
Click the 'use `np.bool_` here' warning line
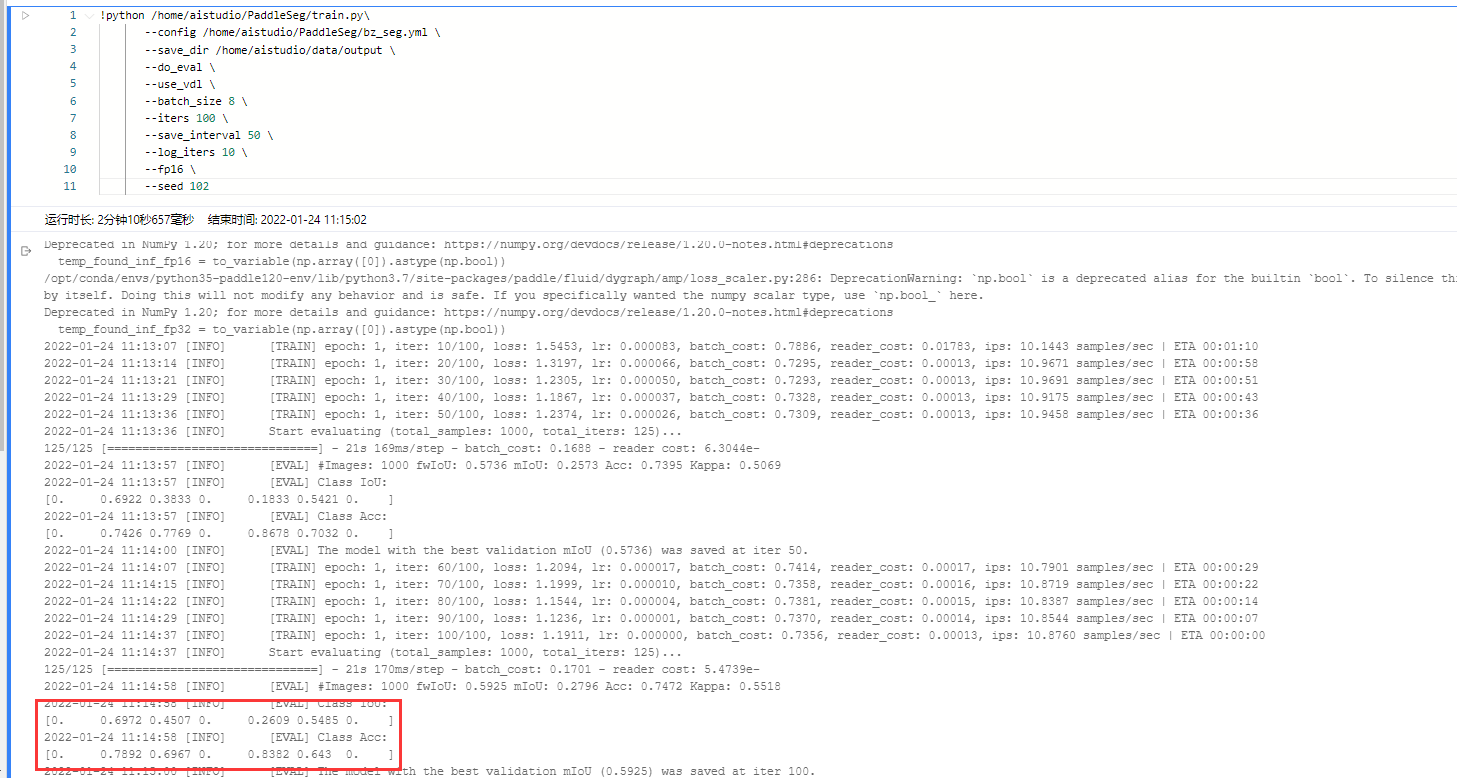click(514, 295)
